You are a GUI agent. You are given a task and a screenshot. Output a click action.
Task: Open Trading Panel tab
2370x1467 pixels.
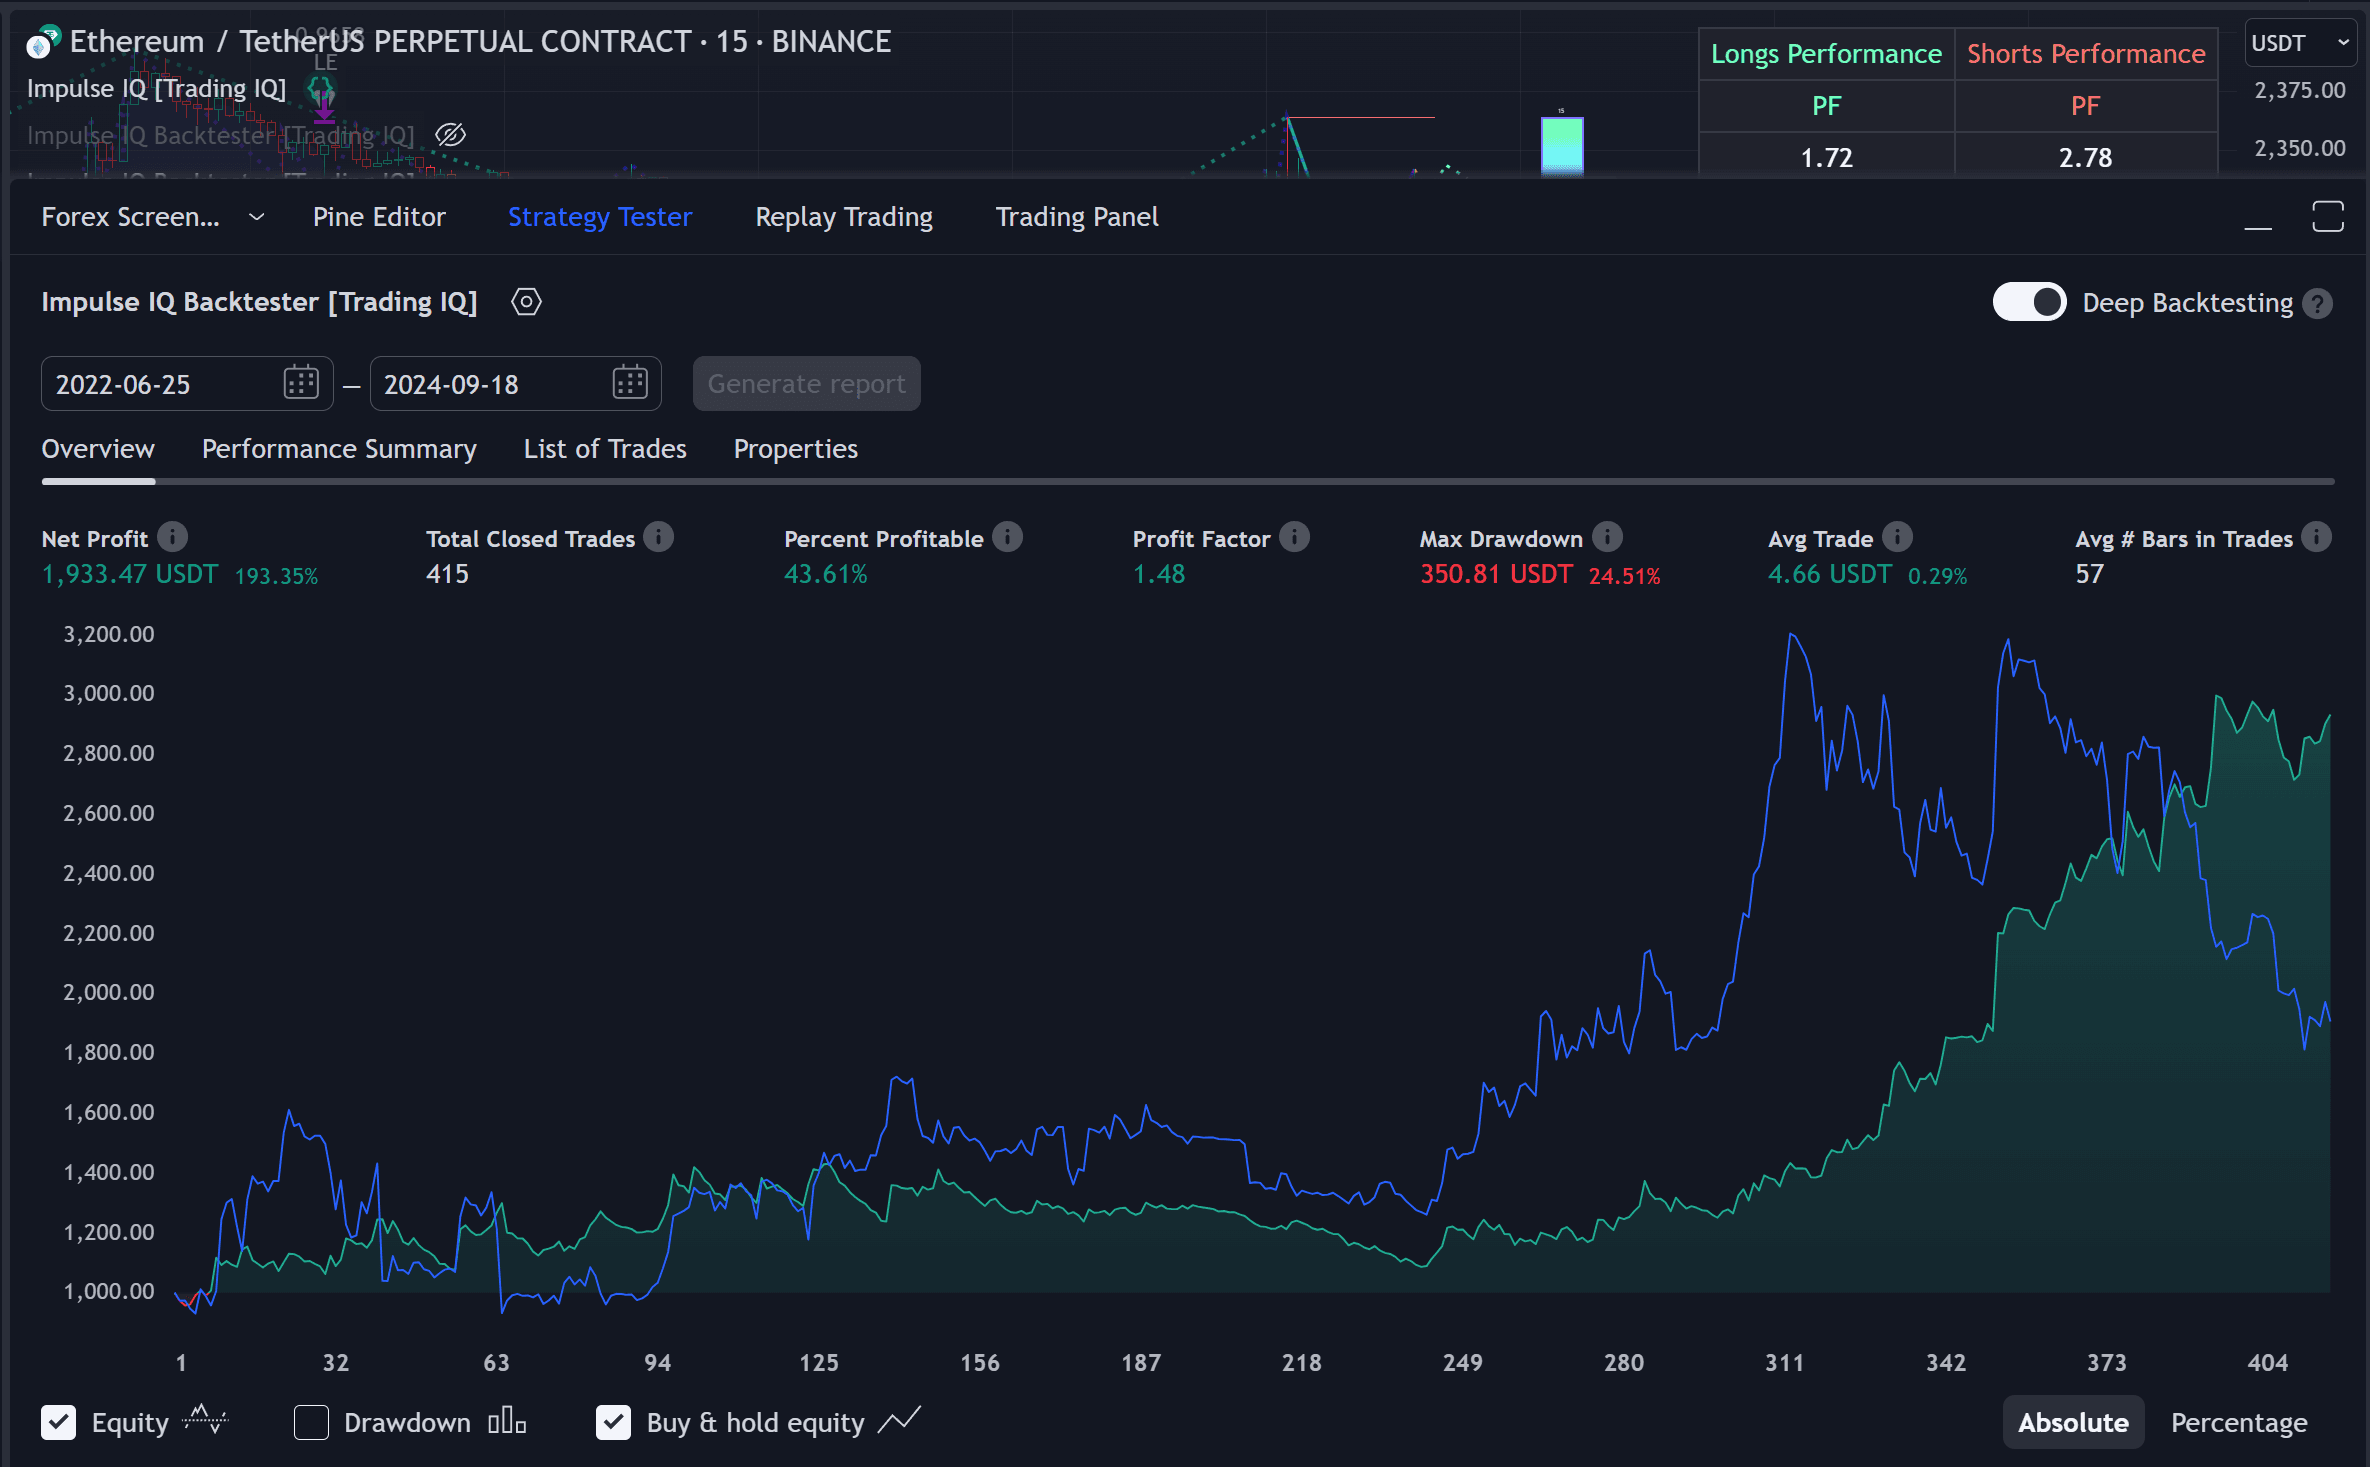click(x=1077, y=217)
